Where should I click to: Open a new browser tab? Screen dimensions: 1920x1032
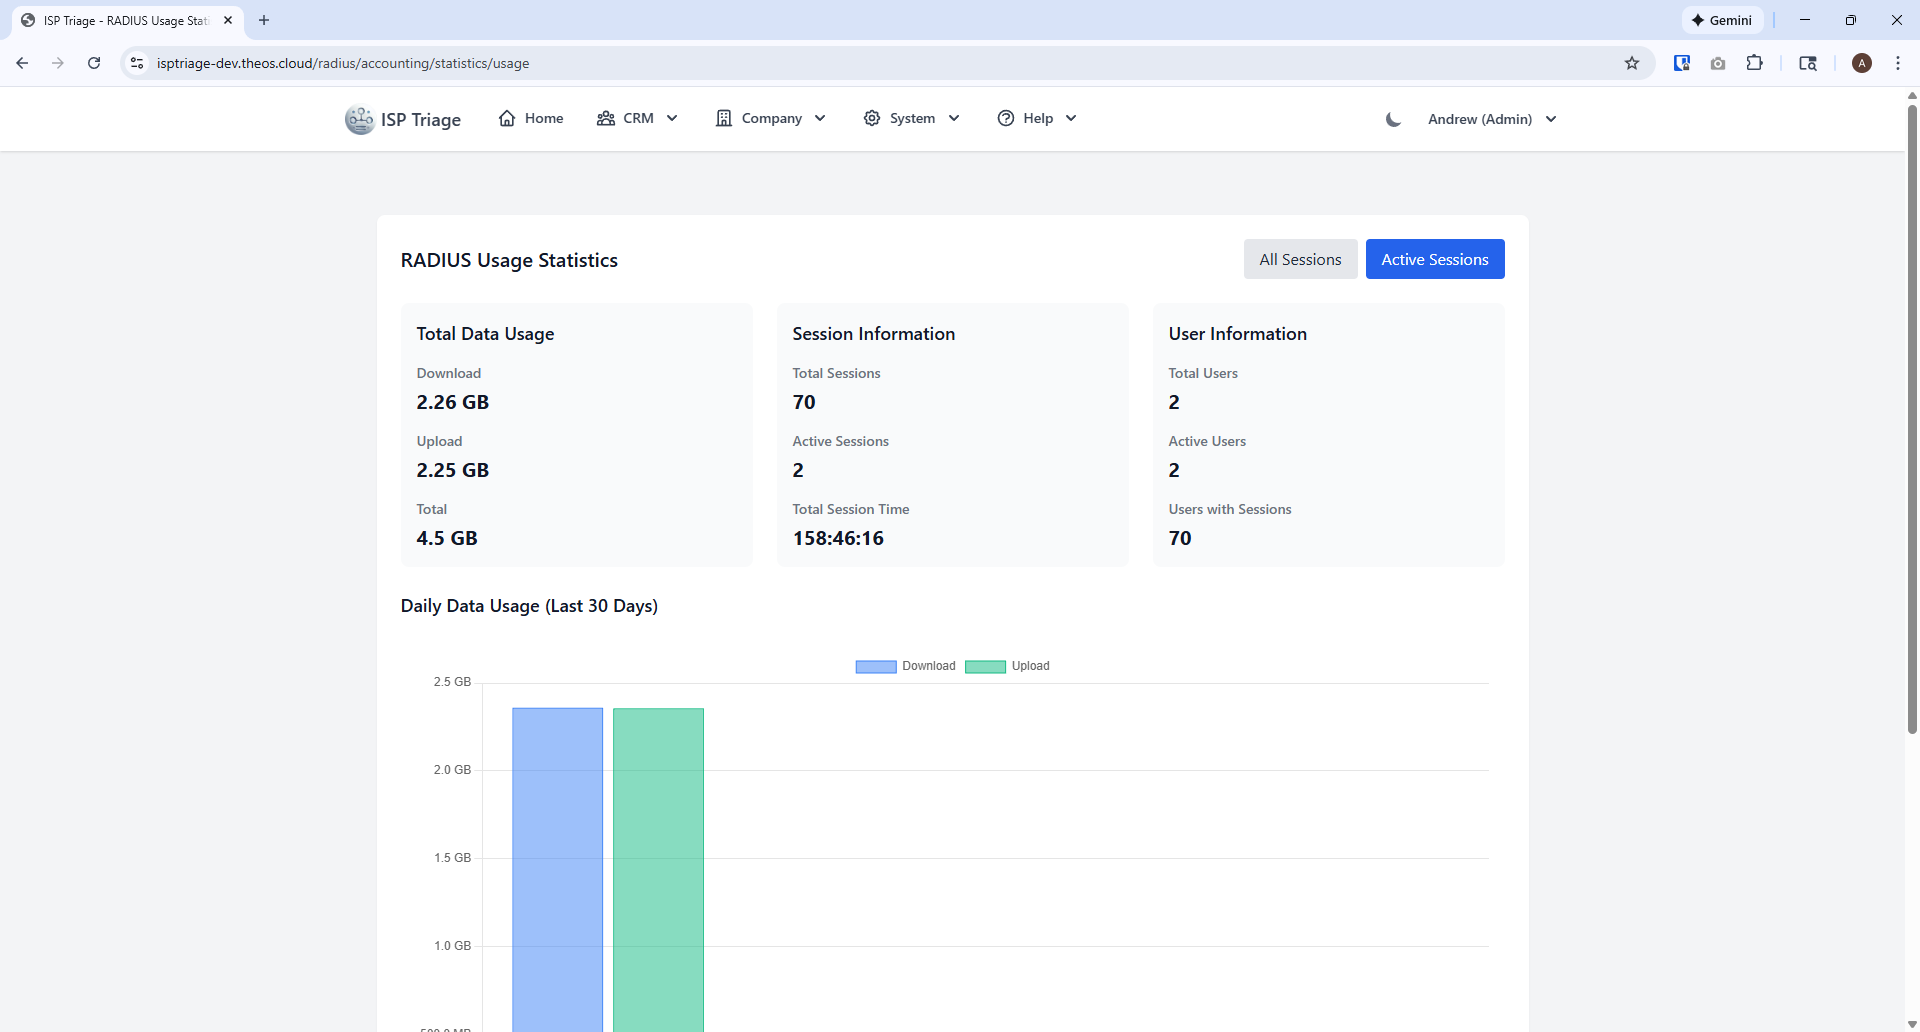(264, 20)
